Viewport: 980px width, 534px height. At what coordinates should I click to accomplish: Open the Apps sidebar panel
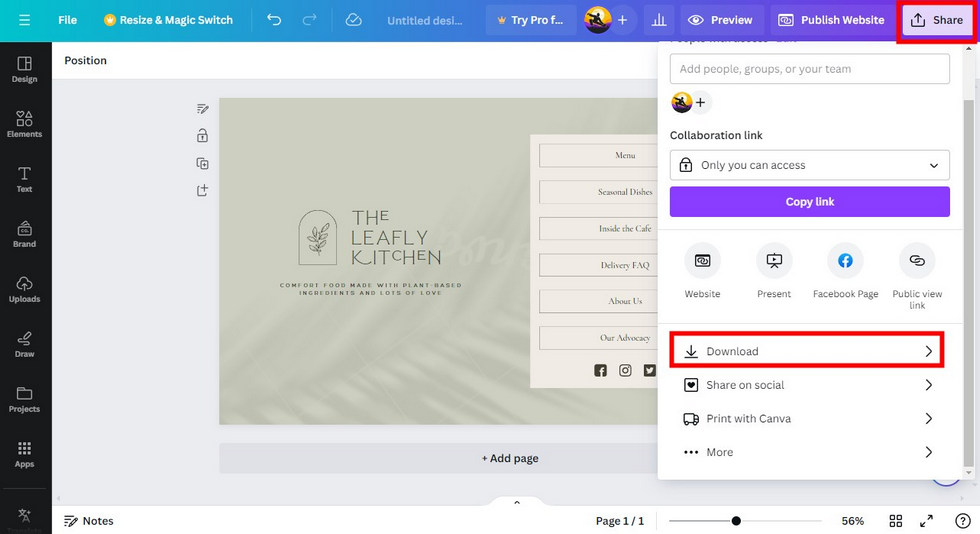click(x=24, y=454)
